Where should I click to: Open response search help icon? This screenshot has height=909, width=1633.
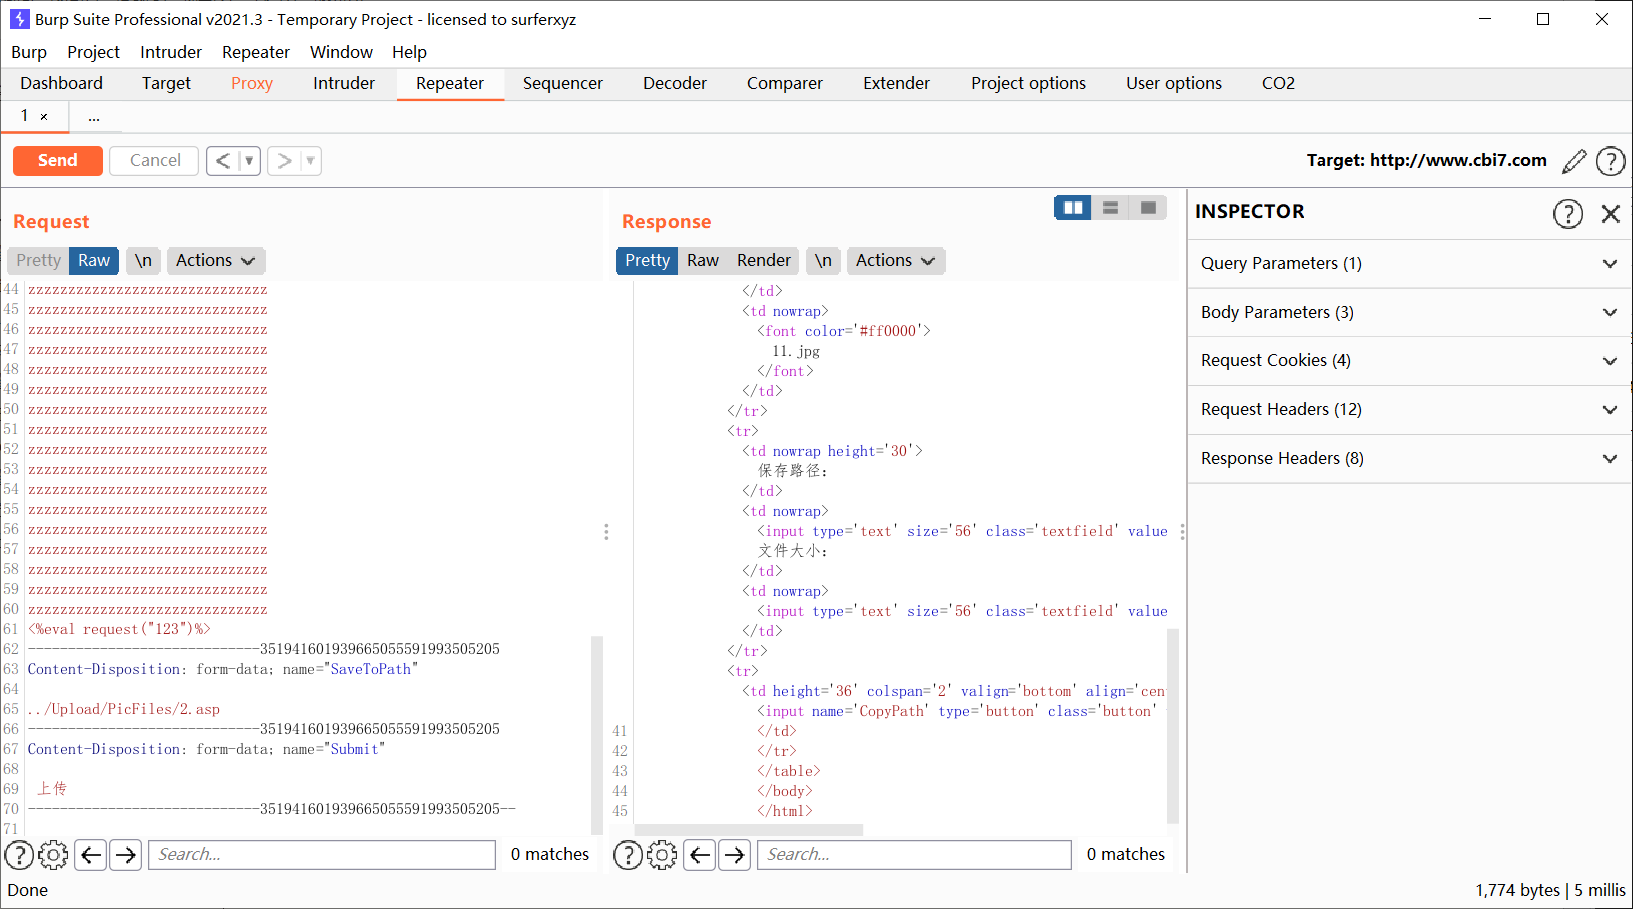(627, 855)
